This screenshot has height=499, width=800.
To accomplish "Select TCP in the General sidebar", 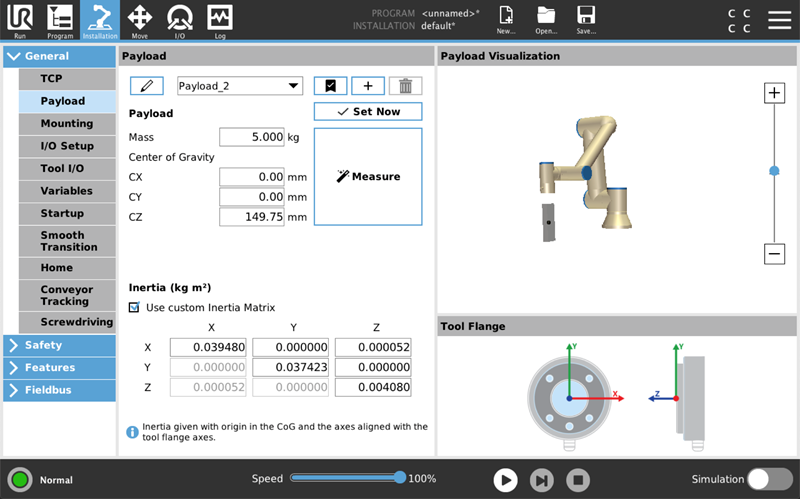I will [x=66, y=78].
